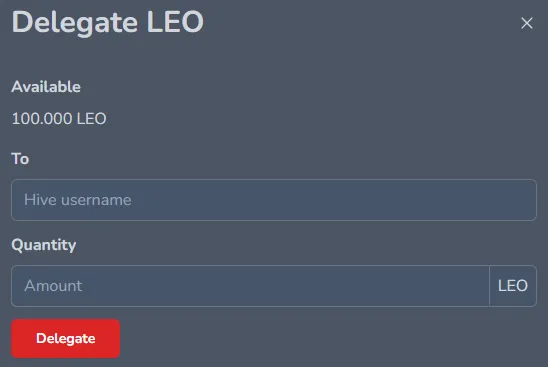Screen dimensions: 548x367
Task: Click the X icon beside the title
Action: tap(527, 23)
